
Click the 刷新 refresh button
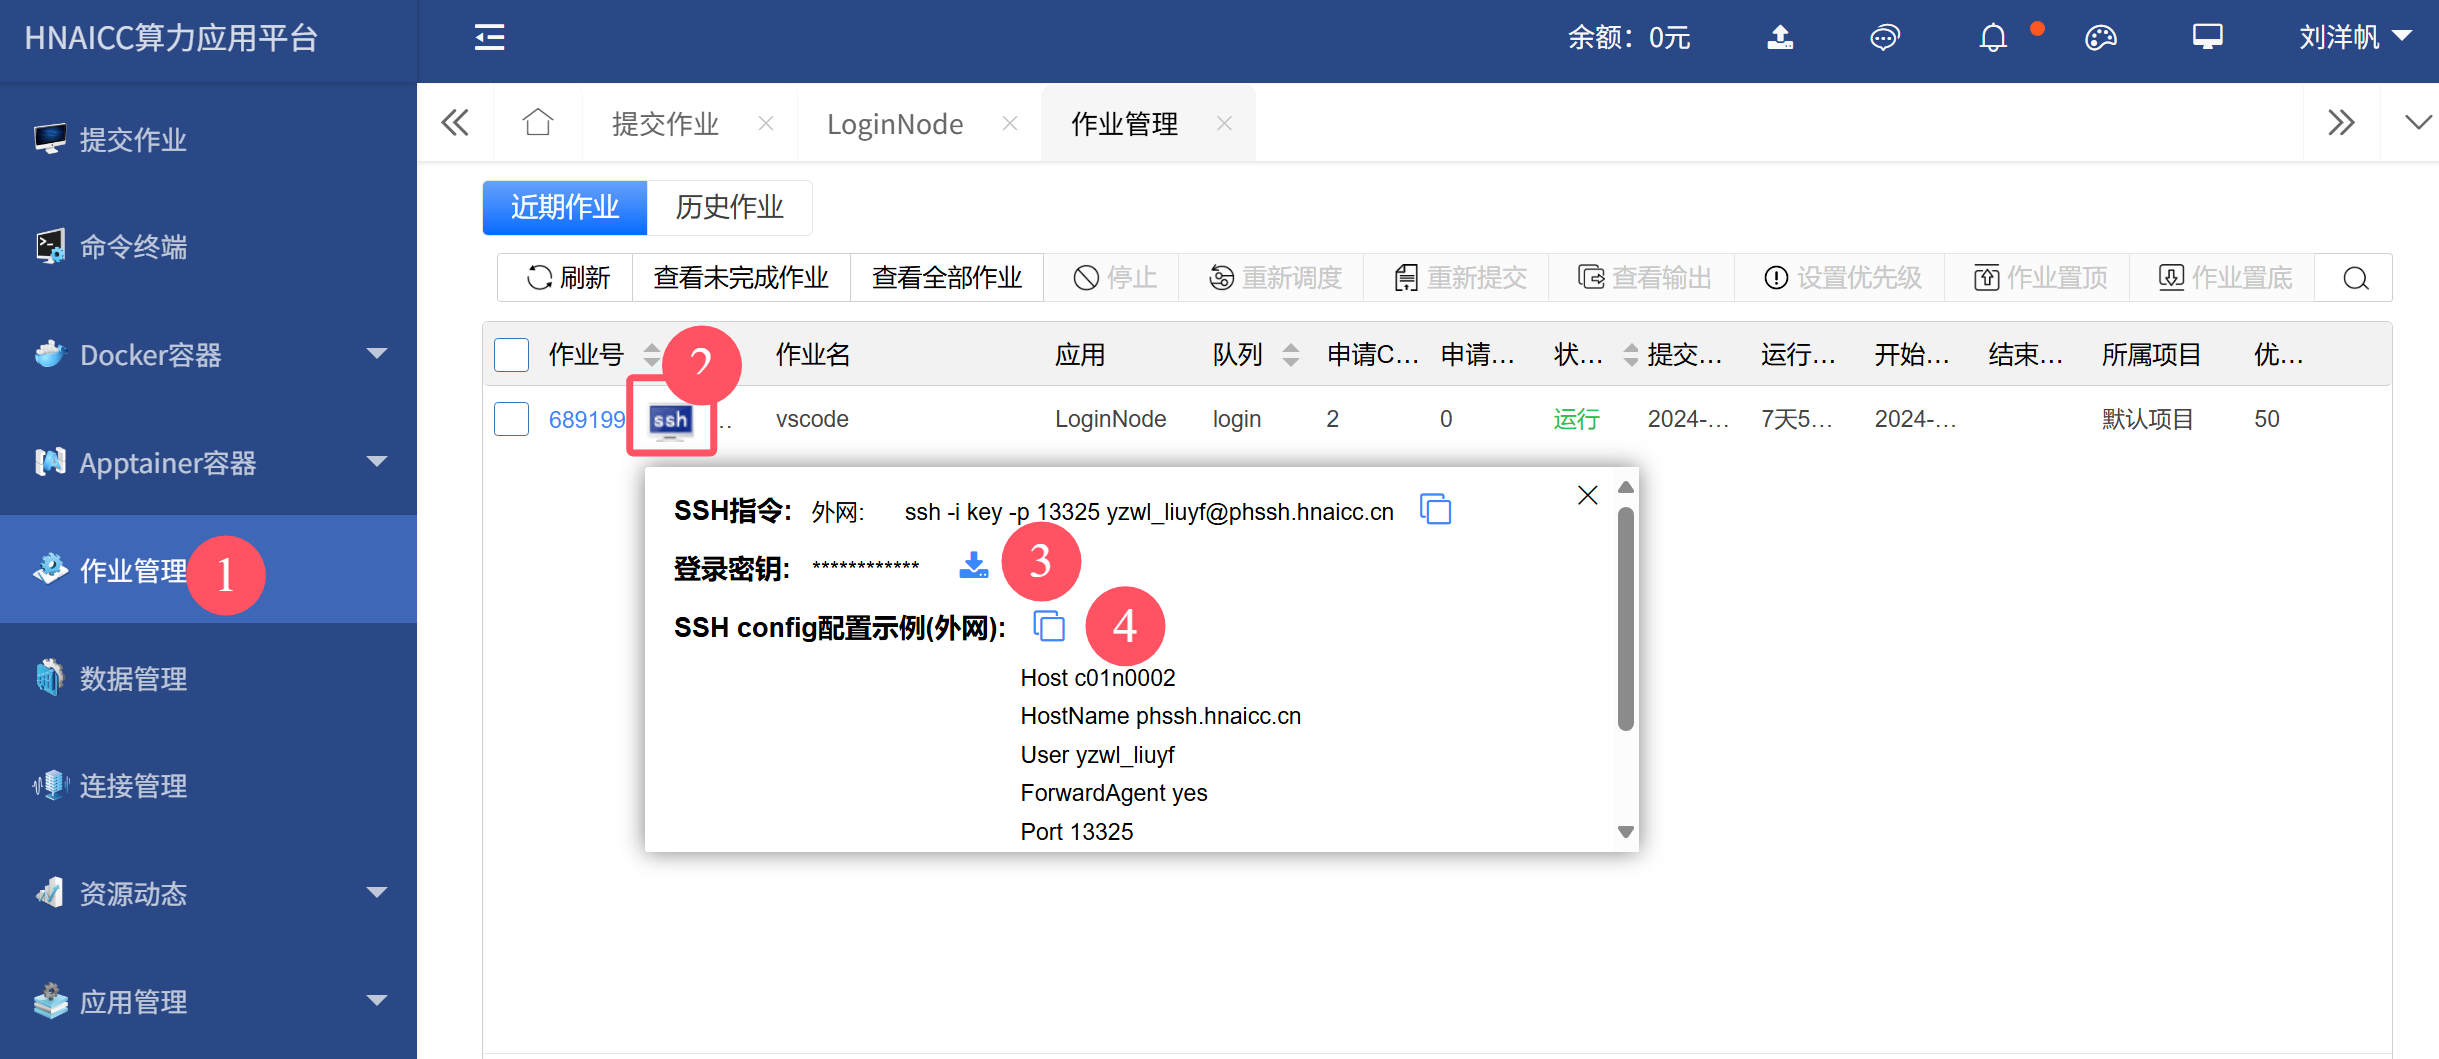568,278
